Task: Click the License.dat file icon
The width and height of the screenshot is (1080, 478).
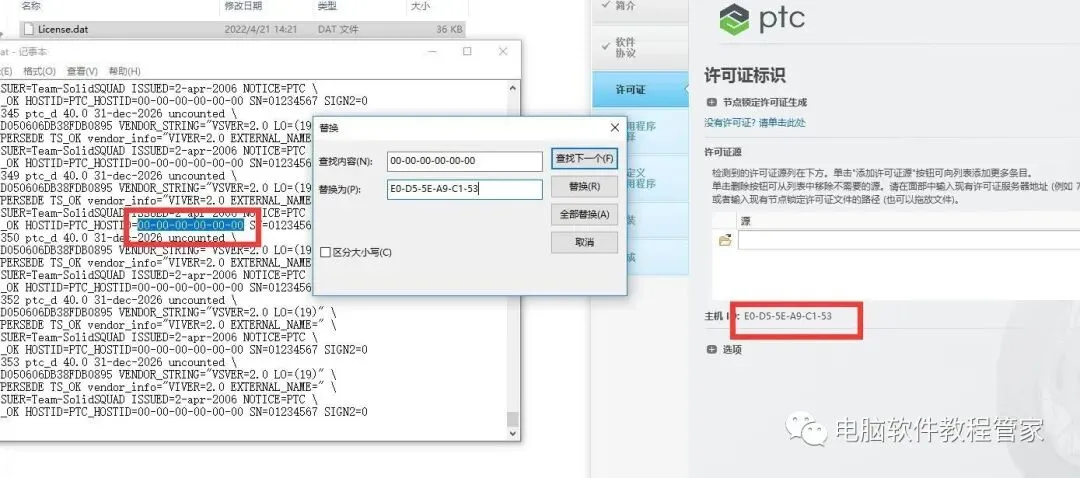Action: (x=28, y=29)
